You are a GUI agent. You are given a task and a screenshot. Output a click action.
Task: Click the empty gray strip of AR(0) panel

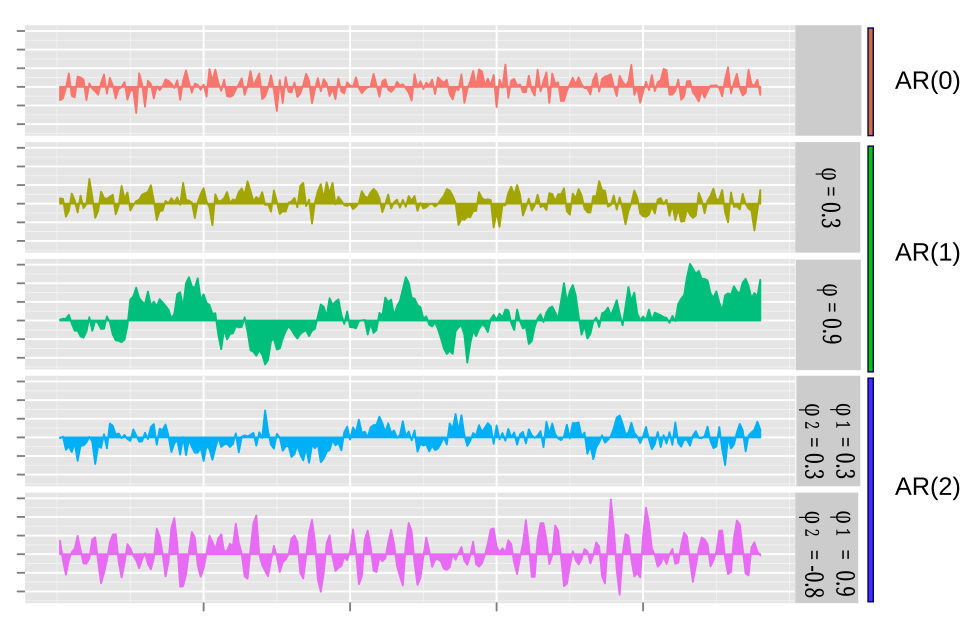828,80
